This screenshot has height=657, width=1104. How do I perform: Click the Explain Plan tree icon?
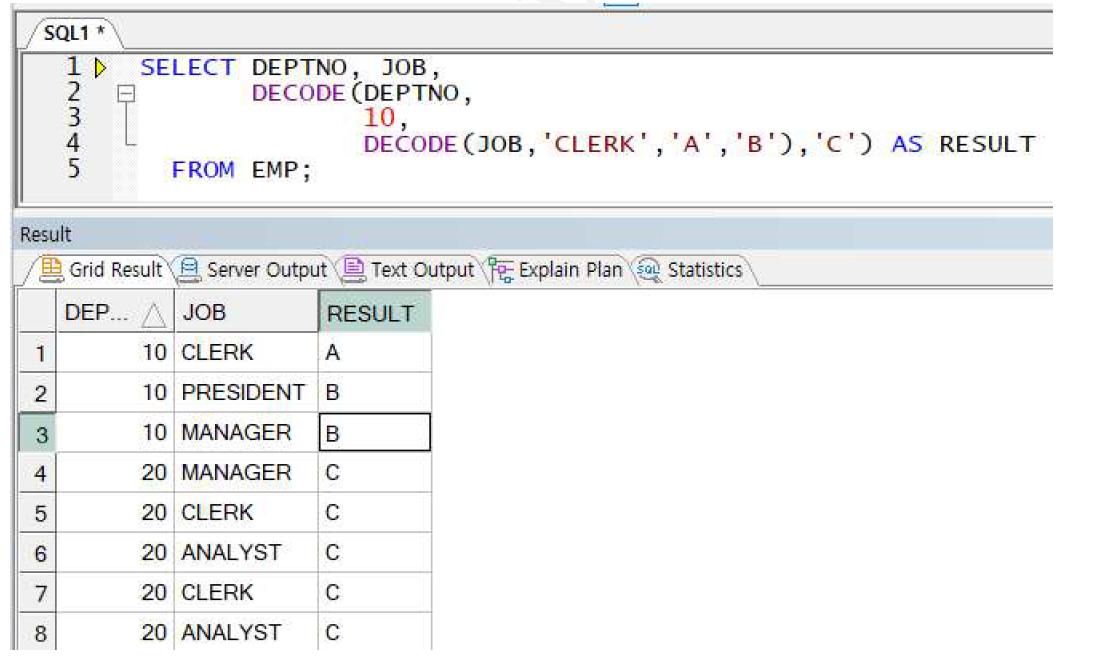coord(501,270)
